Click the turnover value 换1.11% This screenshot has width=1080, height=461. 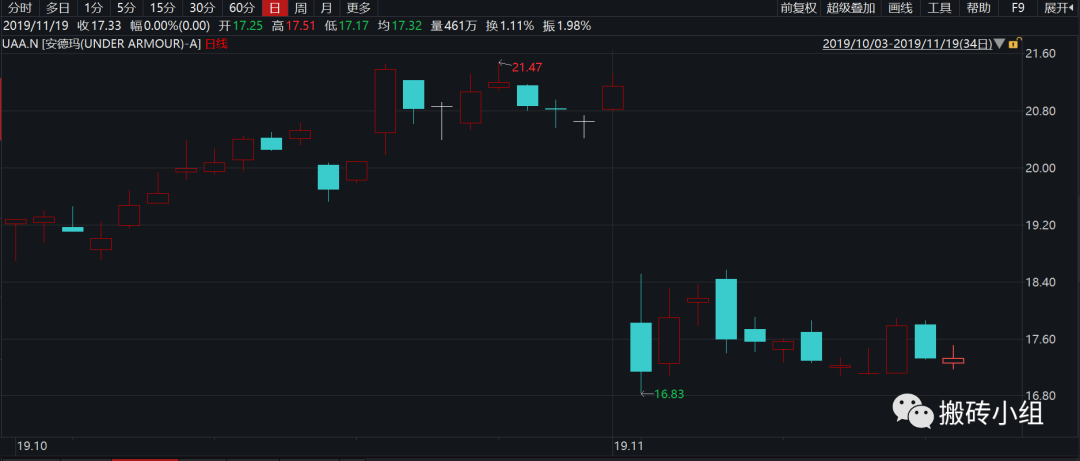click(510, 26)
